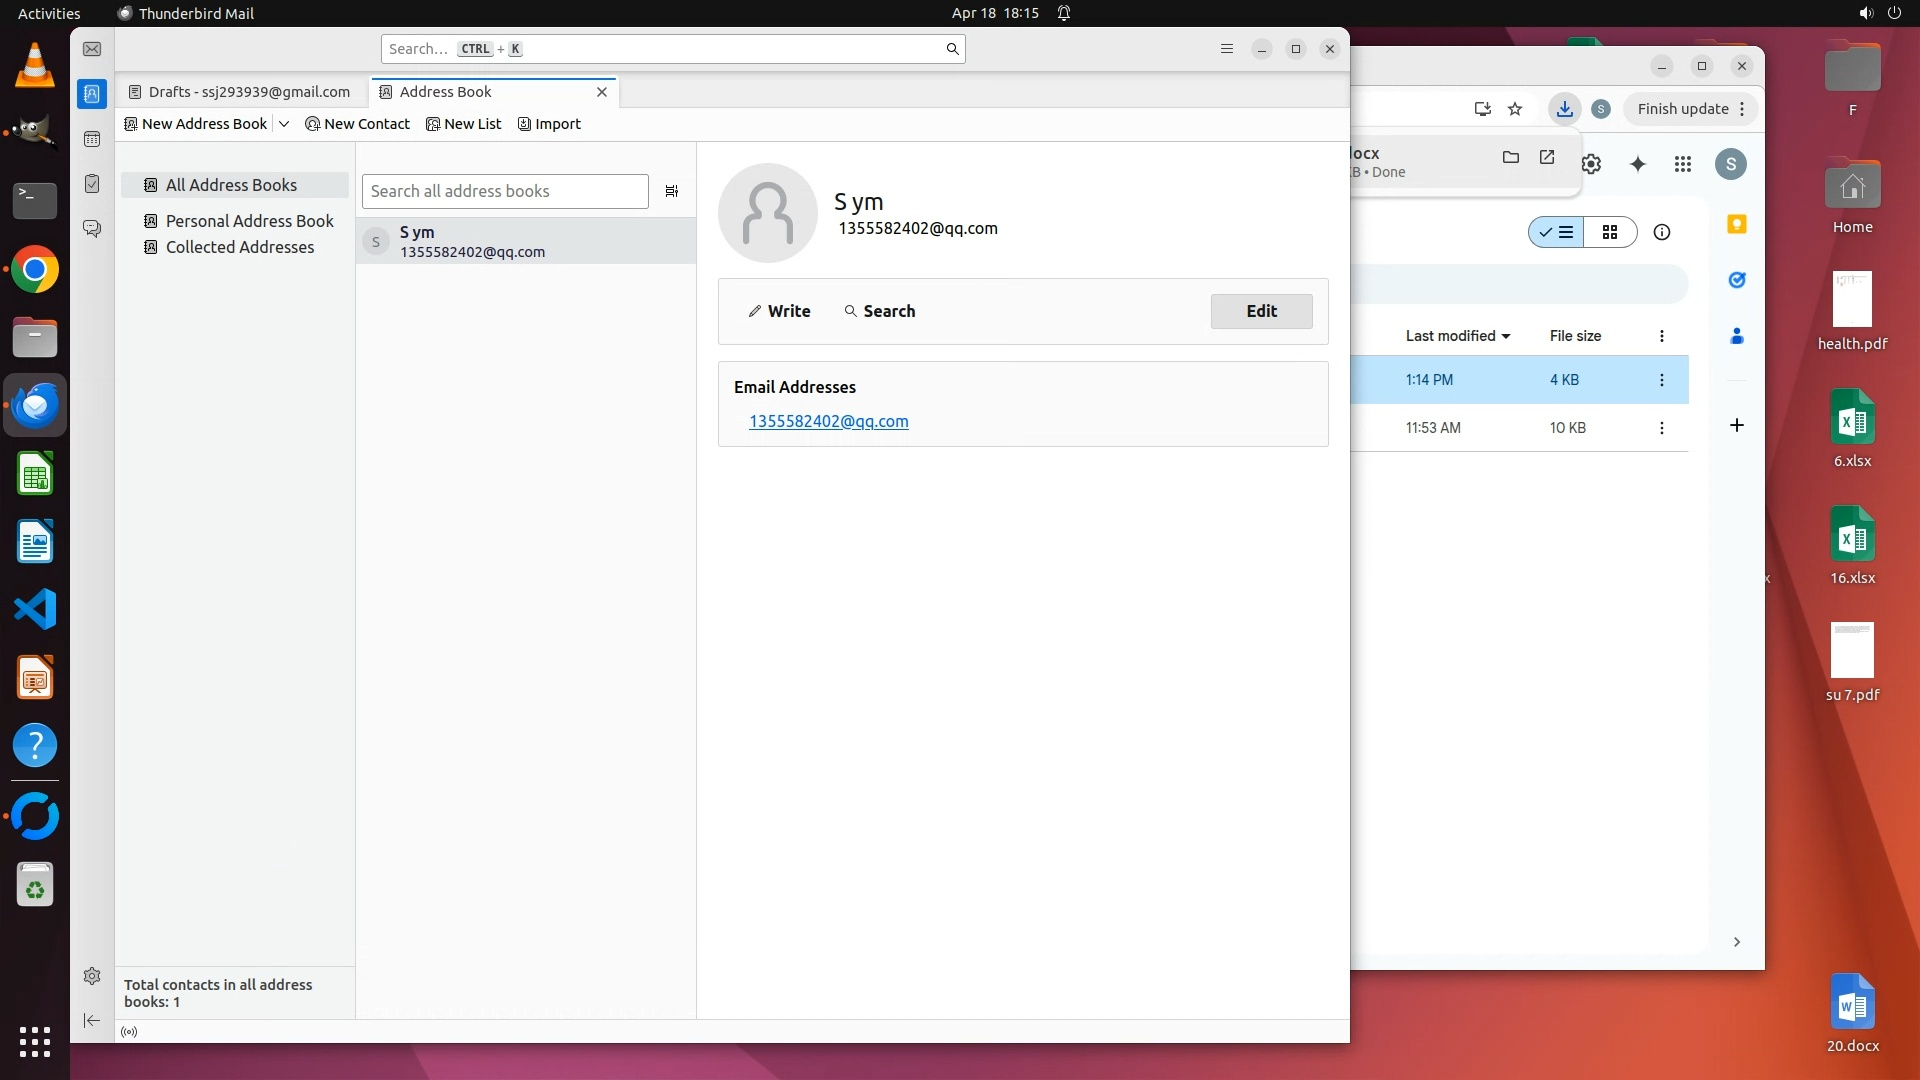This screenshot has height=1080, width=1920.
Task: Click the Import toolbar button
Action: [x=549, y=124]
